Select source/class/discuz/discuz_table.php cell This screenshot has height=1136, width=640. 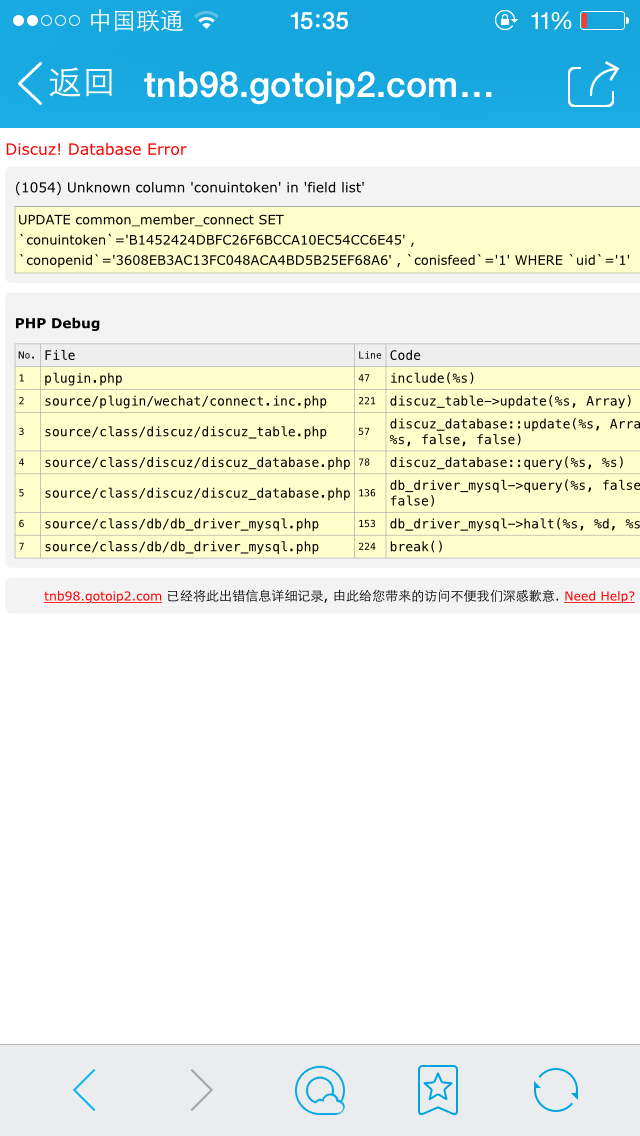point(197,432)
